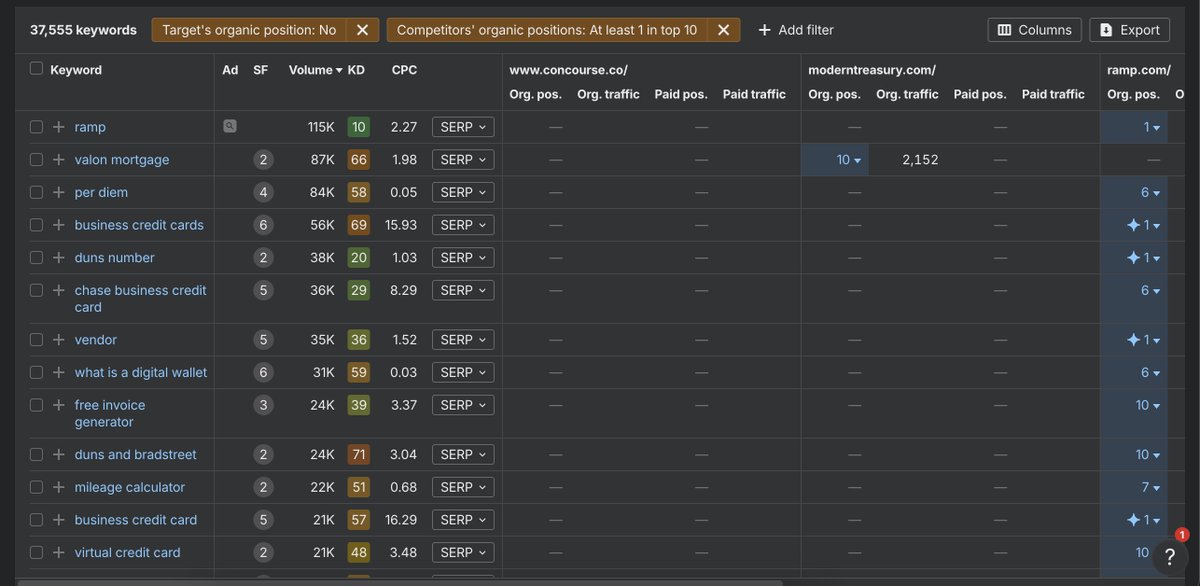Click the plus icon beside valon mortgage
The width and height of the screenshot is (1200, 586).
point(59,160)
